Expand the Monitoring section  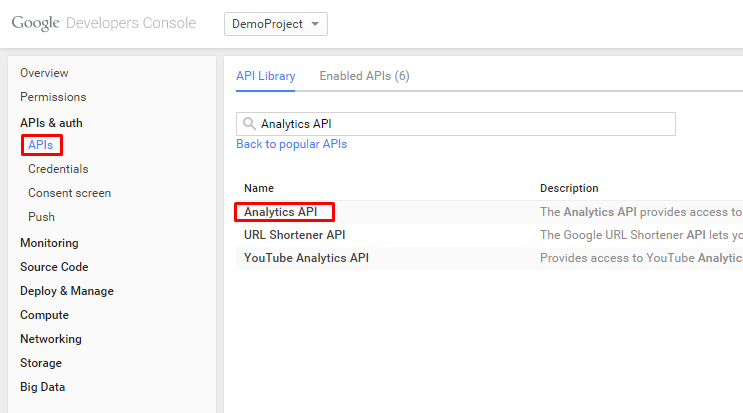(x=49, y=243)
